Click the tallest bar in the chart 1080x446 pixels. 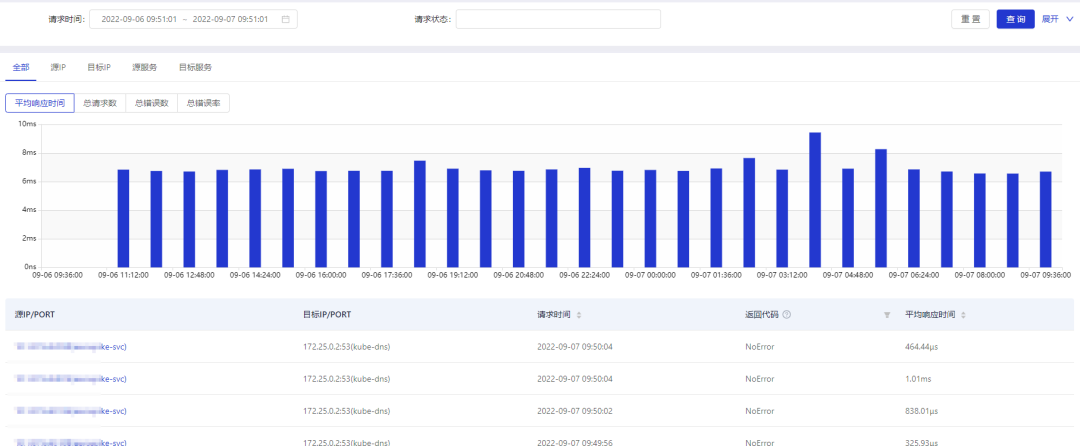coord(815,200)
